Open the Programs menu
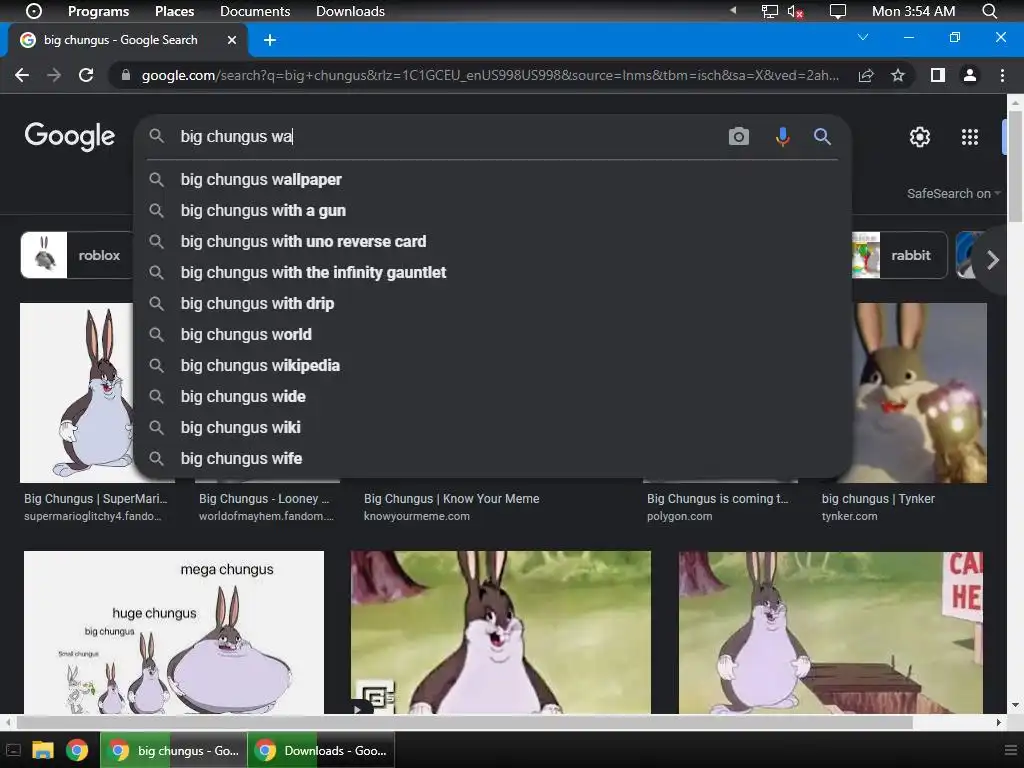Viewport: 1024px width, 768px height. pos(99,11)
